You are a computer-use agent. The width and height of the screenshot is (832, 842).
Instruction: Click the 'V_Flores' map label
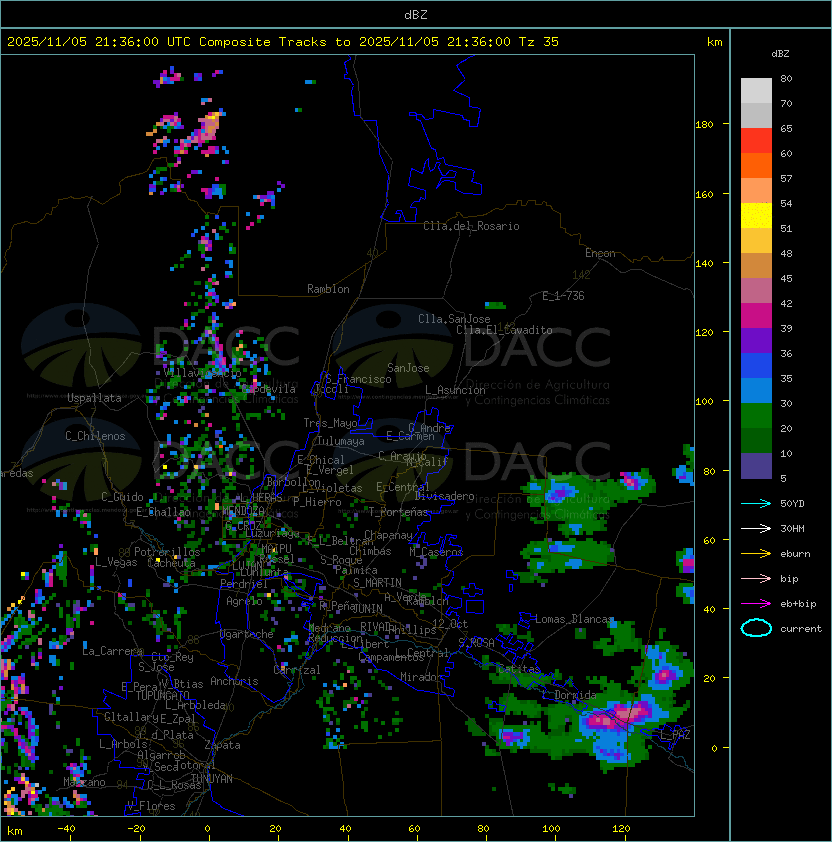pyautogui.click(x=151, y=806)
